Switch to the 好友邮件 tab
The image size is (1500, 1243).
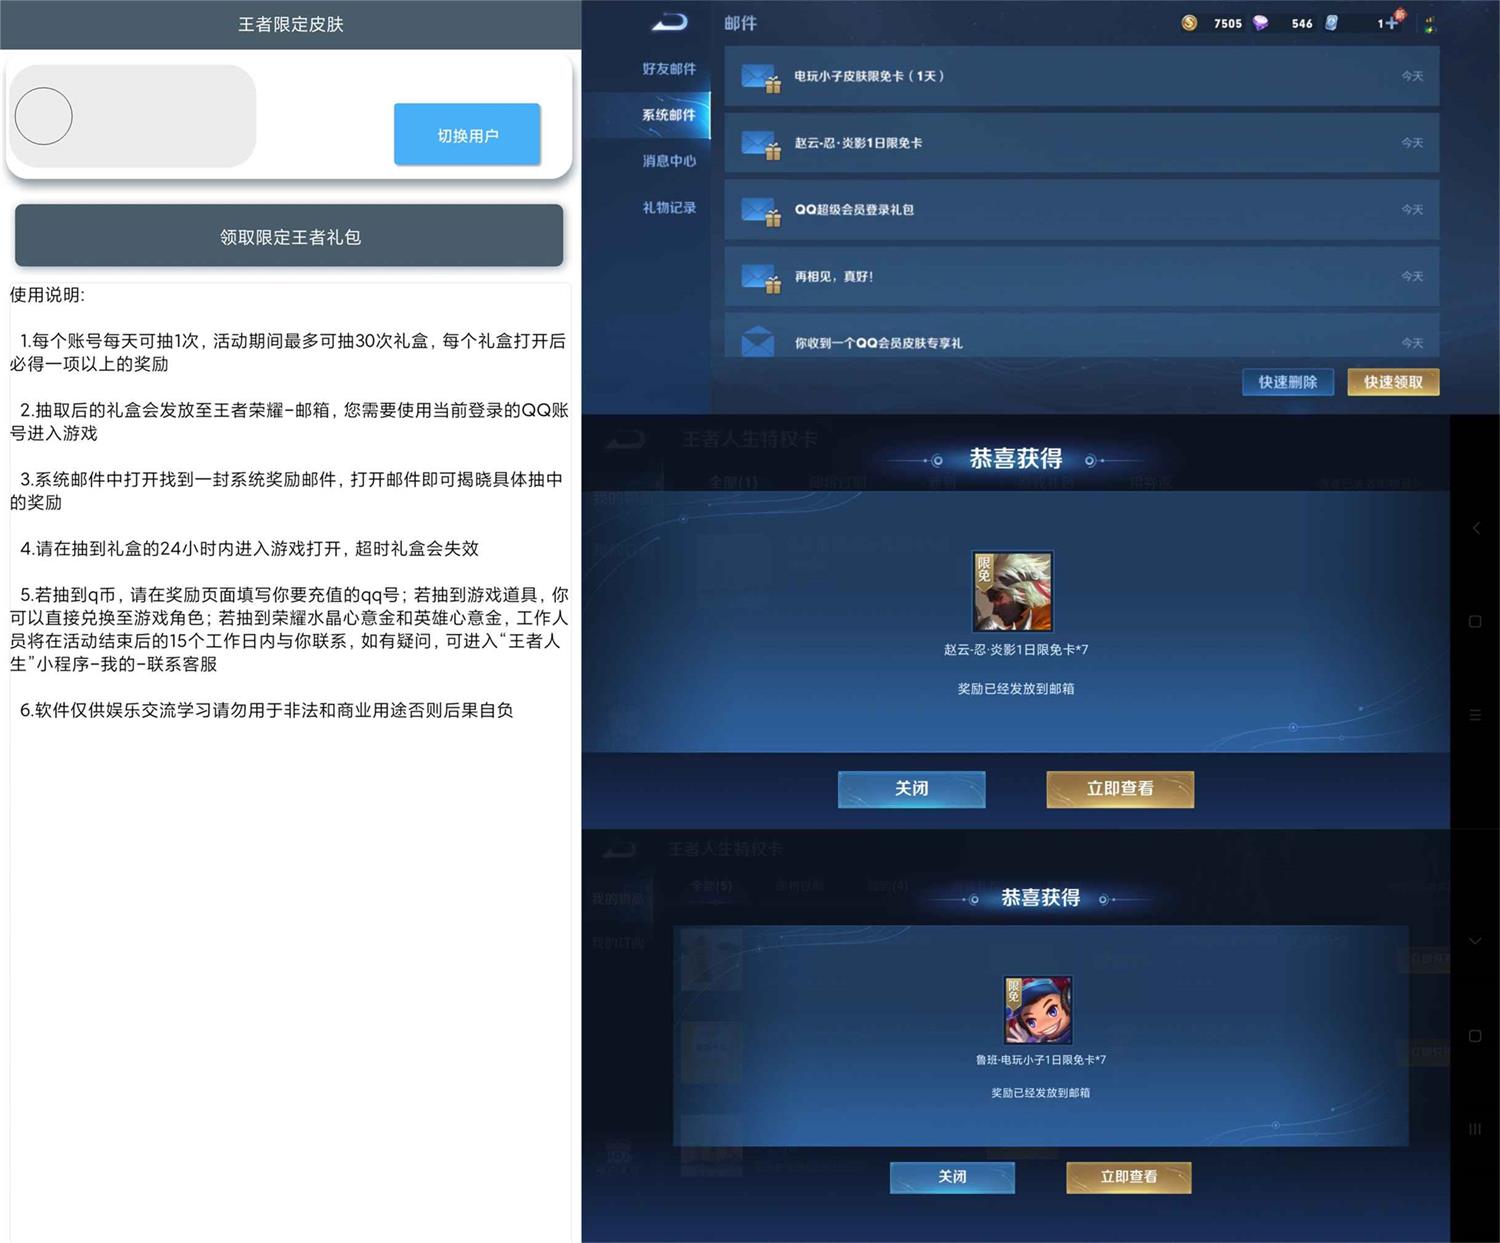tap(668, 68)
